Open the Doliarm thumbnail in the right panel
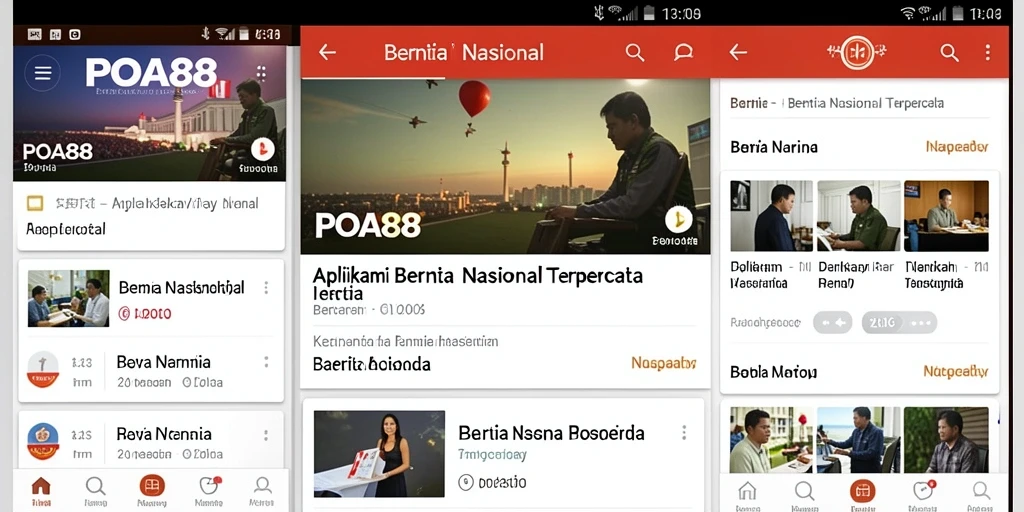 [771, 216]
